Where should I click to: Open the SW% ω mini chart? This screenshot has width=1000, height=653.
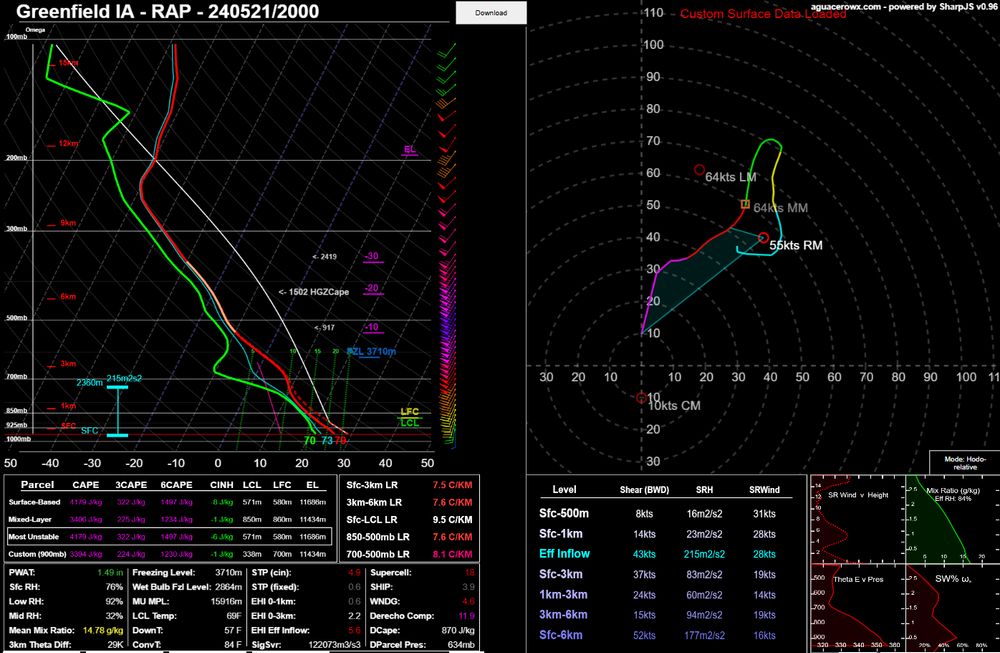pos(952,608)
